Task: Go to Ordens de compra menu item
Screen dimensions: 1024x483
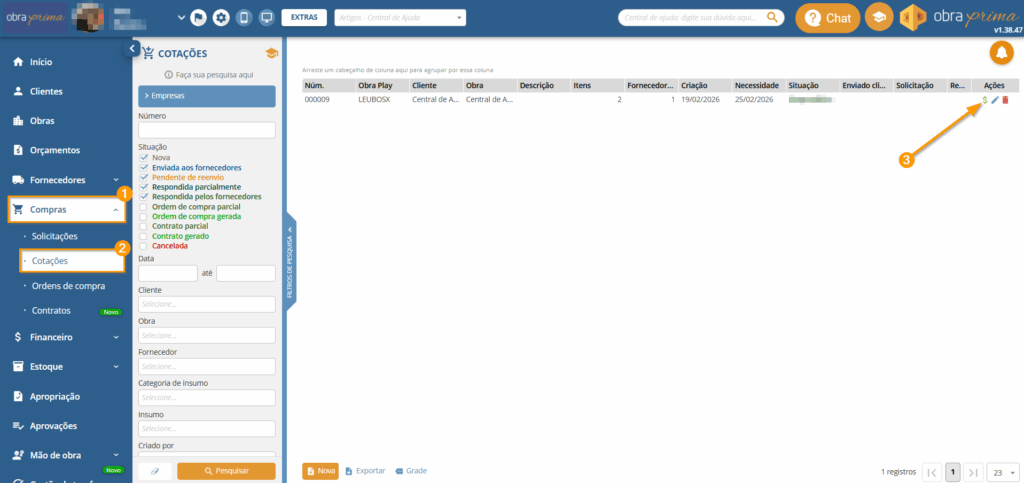Action: (x=68, y=286)
